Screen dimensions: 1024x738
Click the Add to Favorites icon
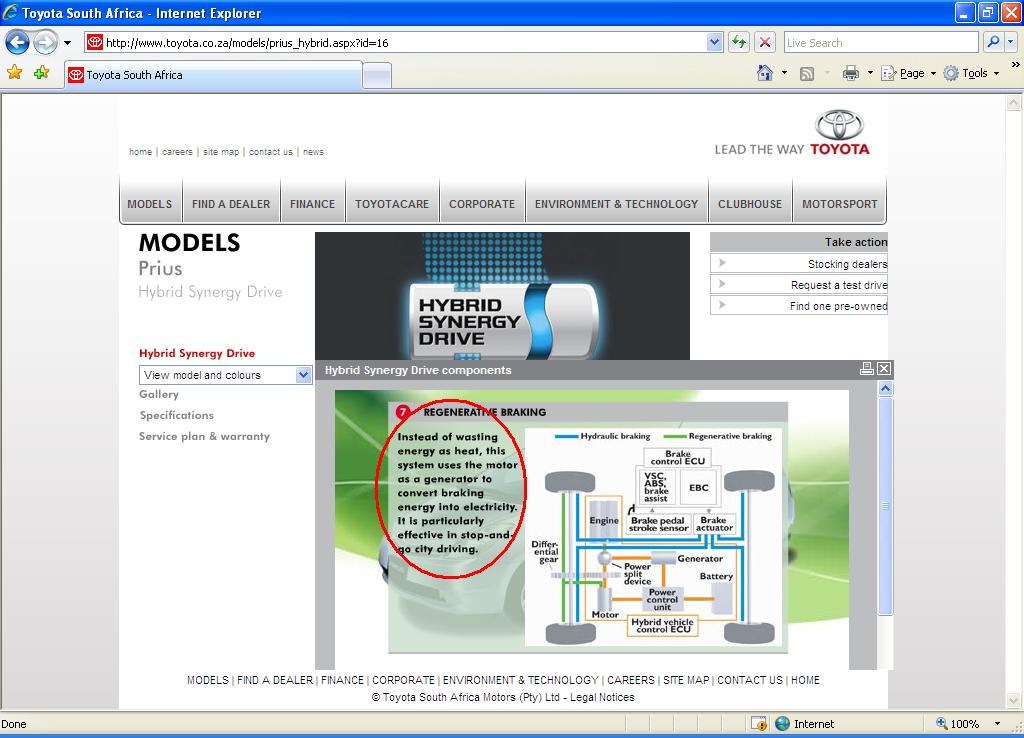coord(42,73)
